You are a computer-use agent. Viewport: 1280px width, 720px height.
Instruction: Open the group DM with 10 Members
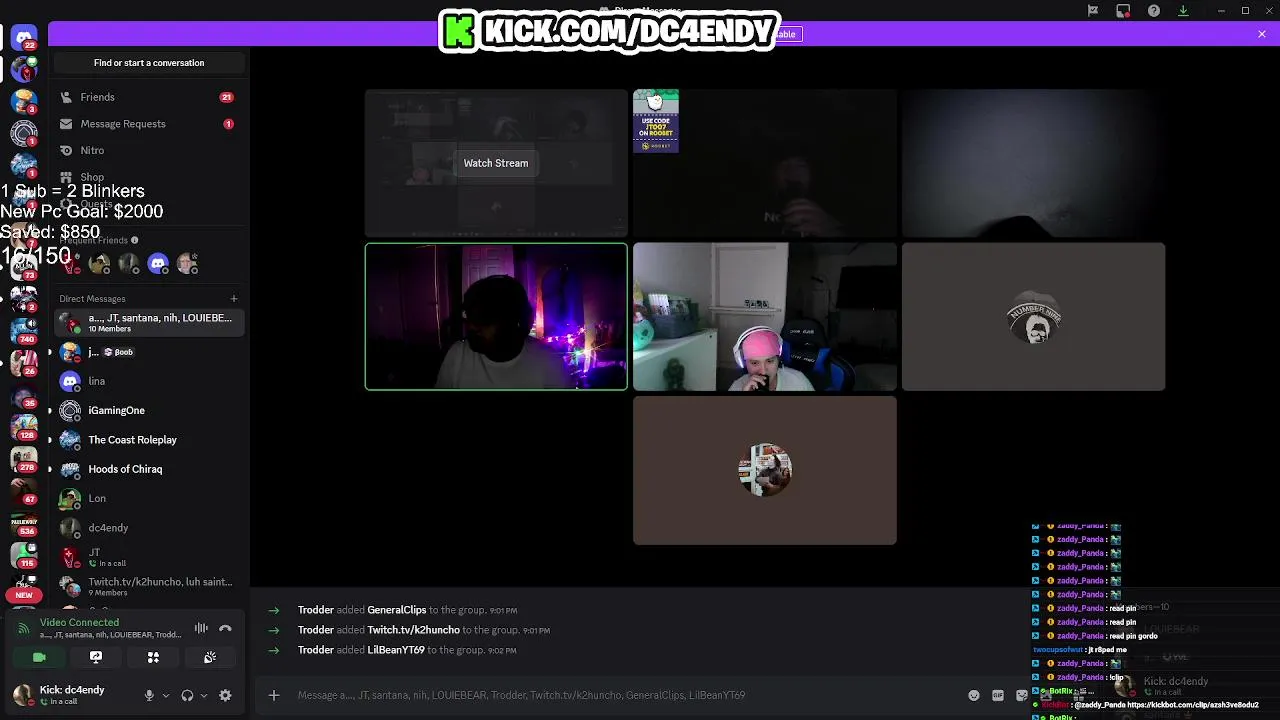[148, 322]
